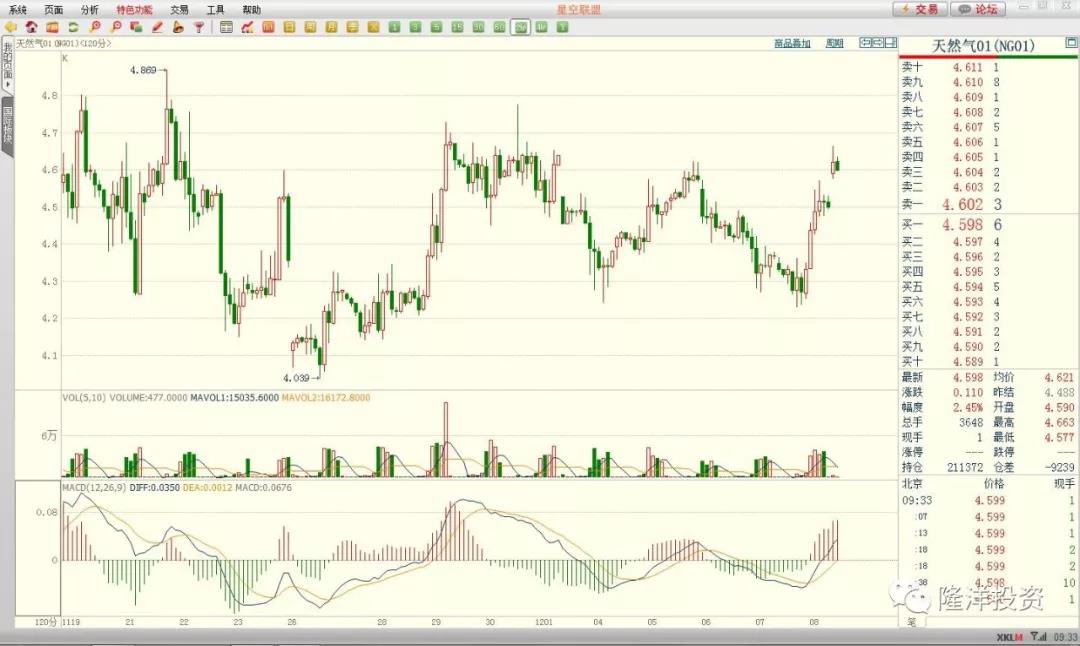Click the last green T period button
The height and width of the screenshot is (646, 1080).
562,27
